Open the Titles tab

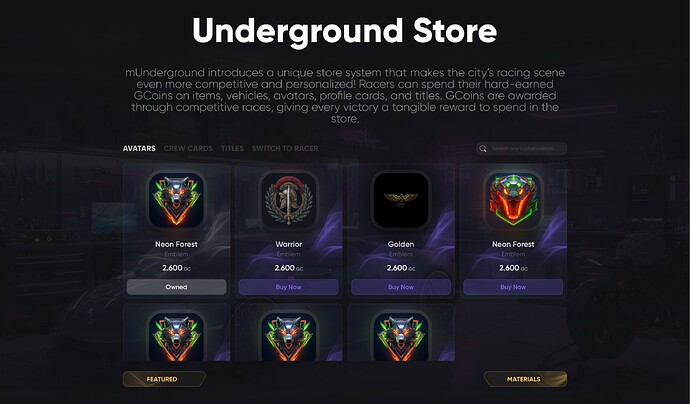(232, 148)
